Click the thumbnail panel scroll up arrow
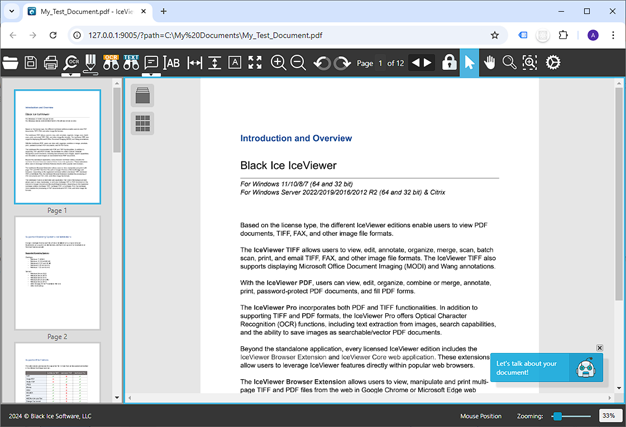The height and width of the screenshot is (427, 626). [x=117, y=83]
